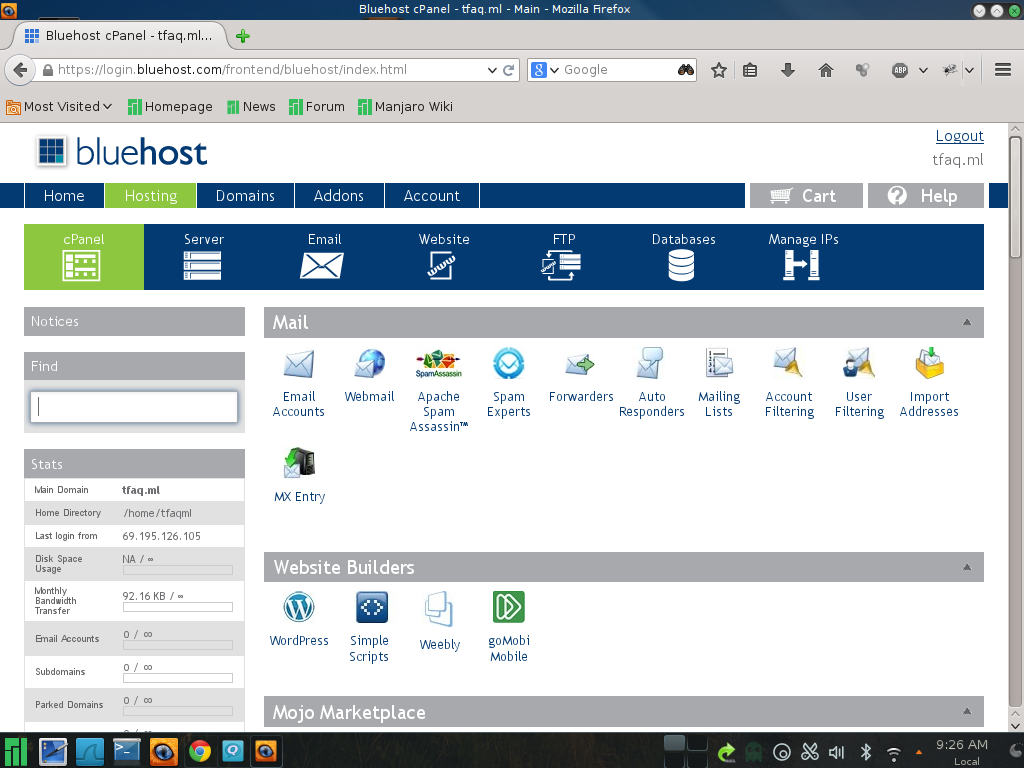This screenshot has width=1024, height=768.
Task: Open Email Accounts icon in Mail
Action: pyautogui.click(x=298, y=365)
